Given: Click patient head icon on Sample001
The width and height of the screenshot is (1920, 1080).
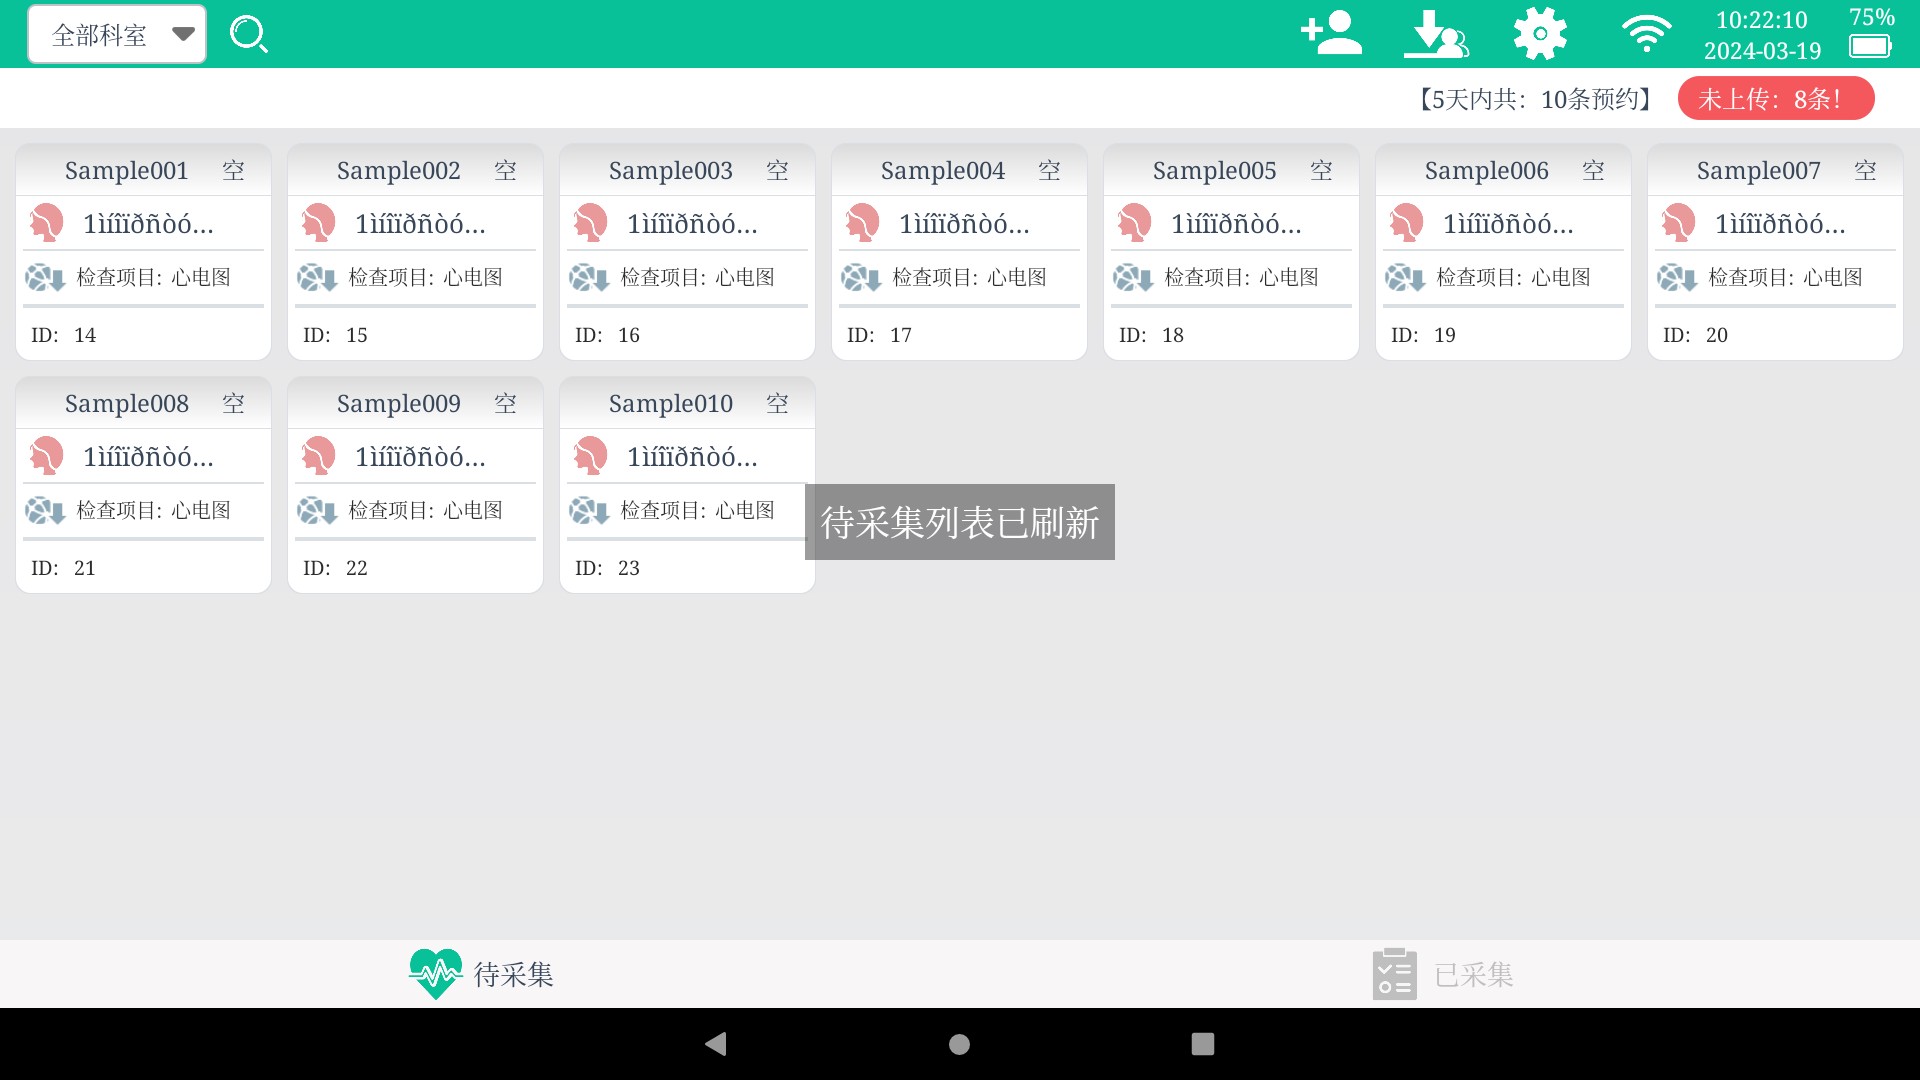Looking at the screenshot, I should click(47, 223).
